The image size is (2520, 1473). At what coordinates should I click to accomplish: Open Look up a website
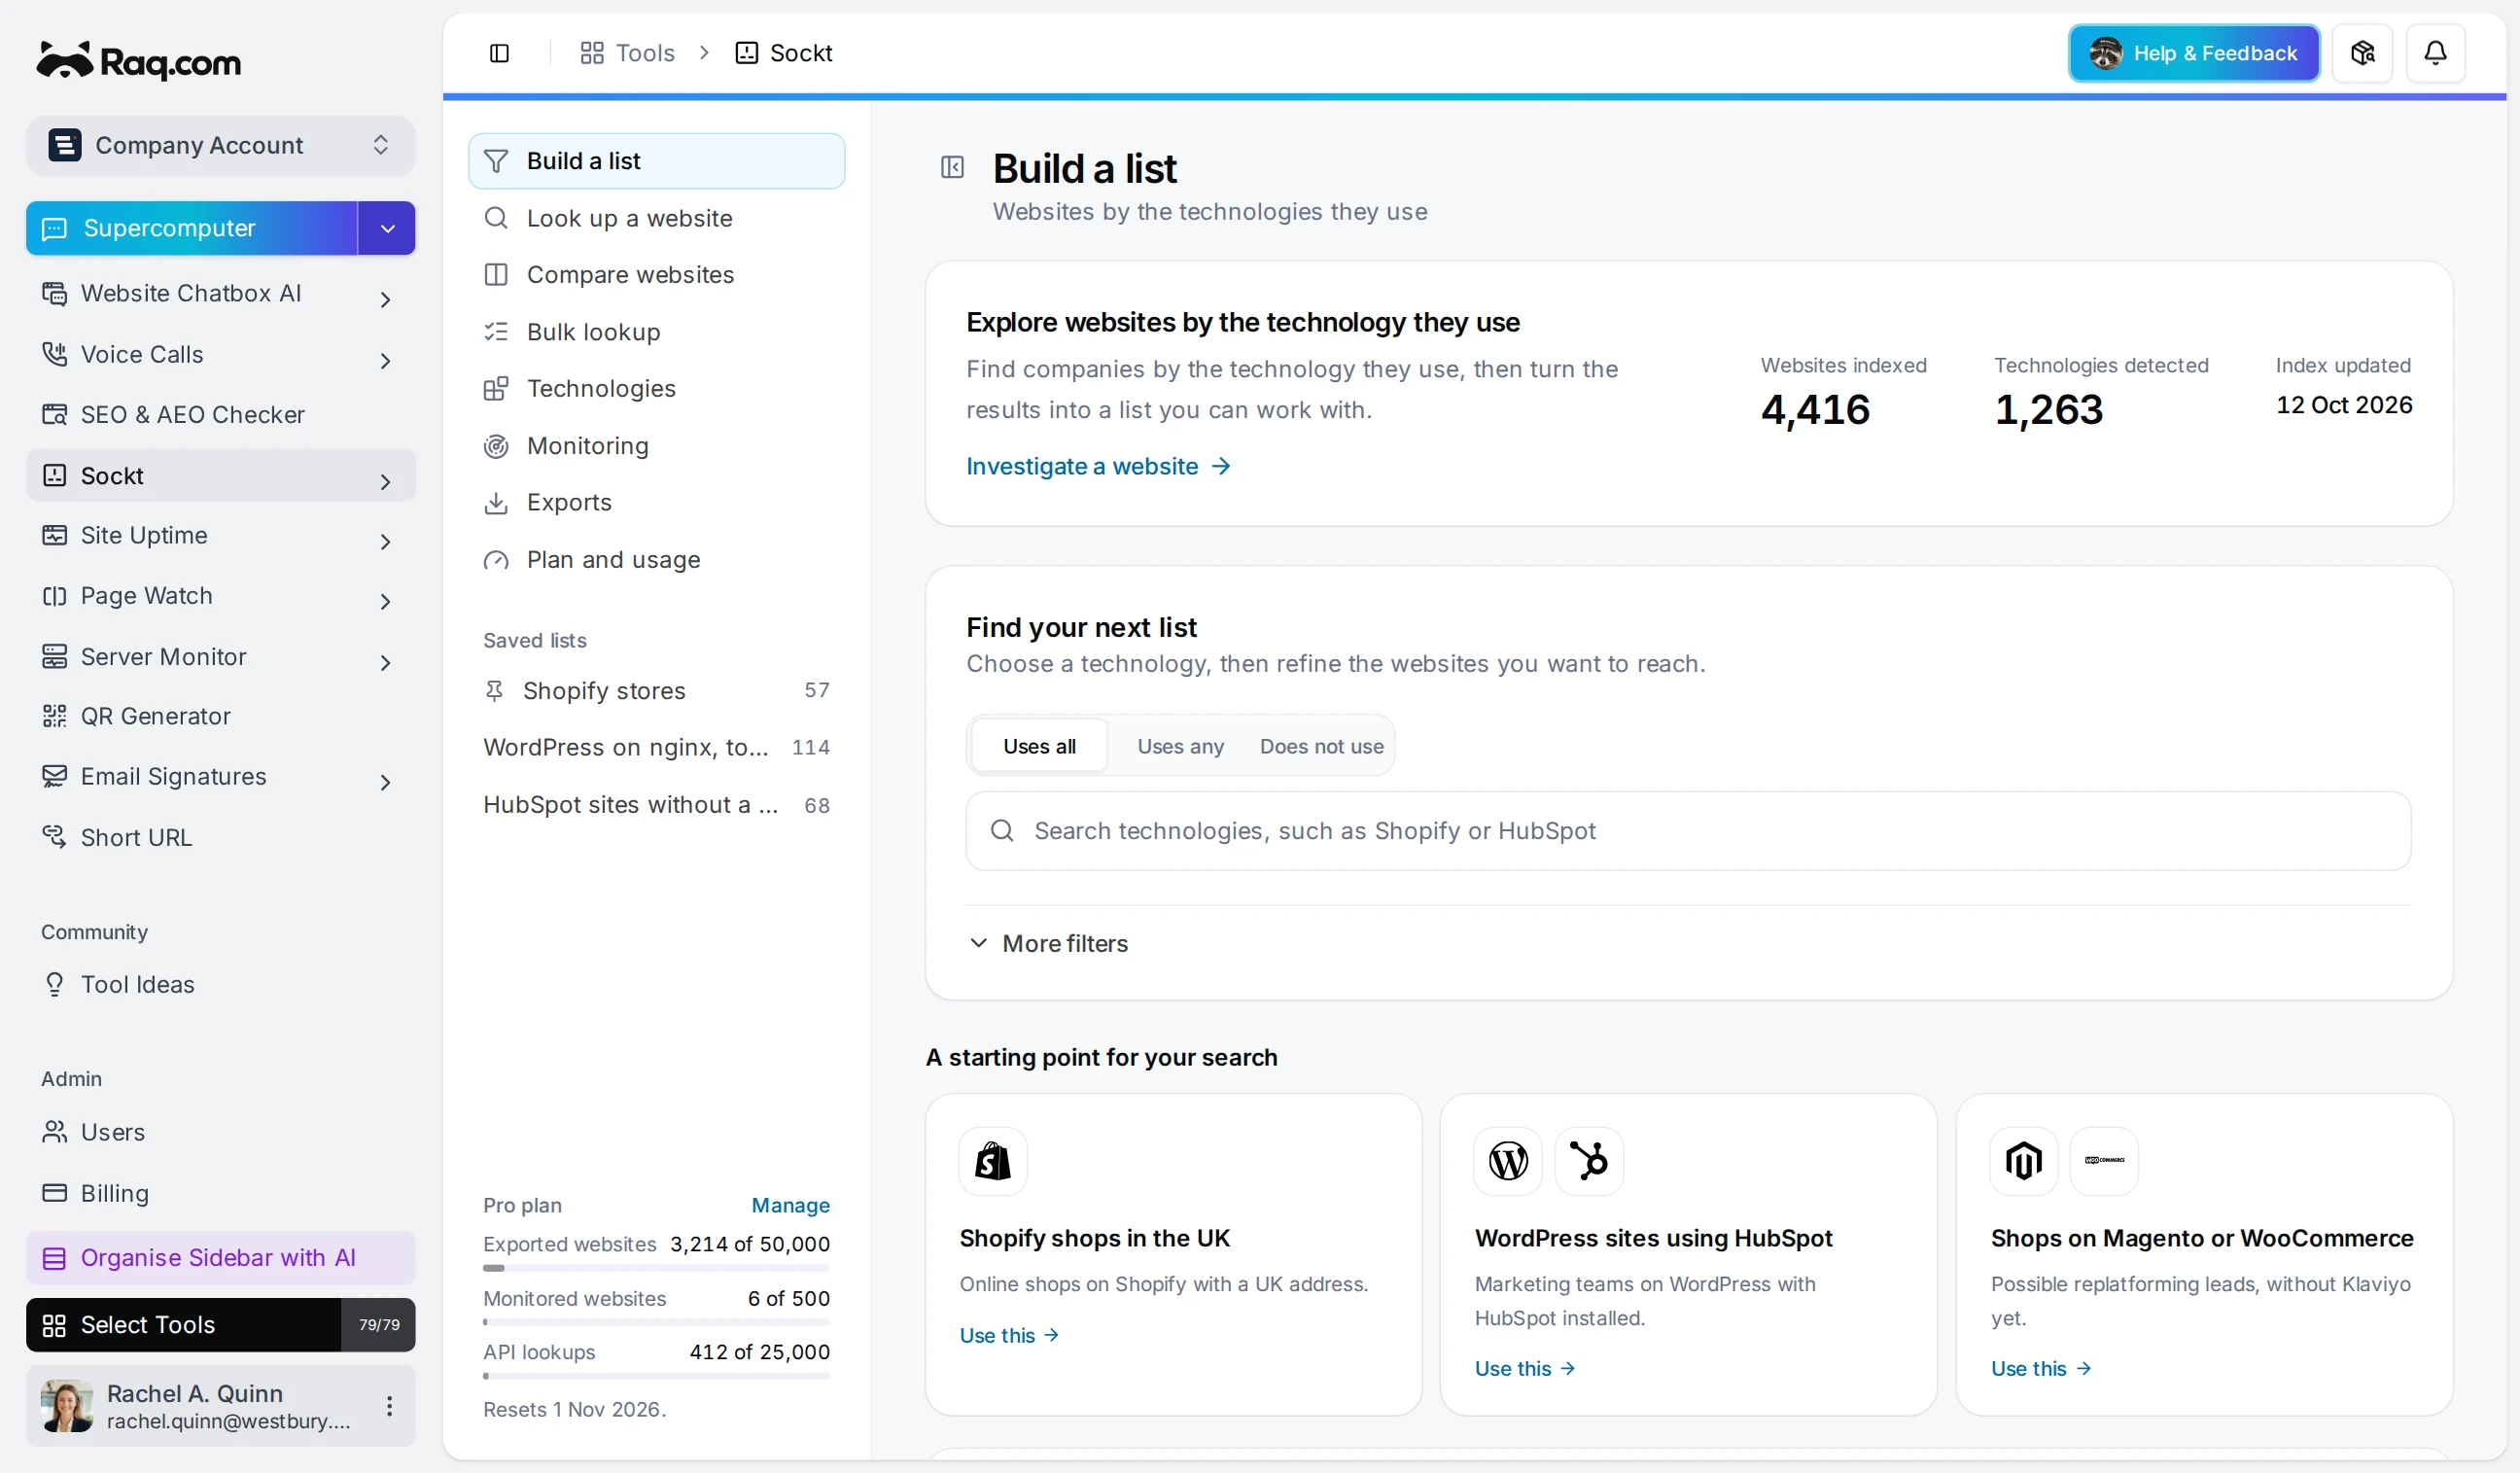click(x=656, y=218)
